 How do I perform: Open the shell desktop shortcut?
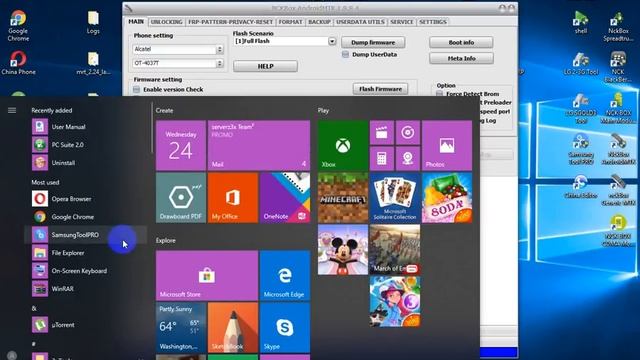(x=580, y=23)
